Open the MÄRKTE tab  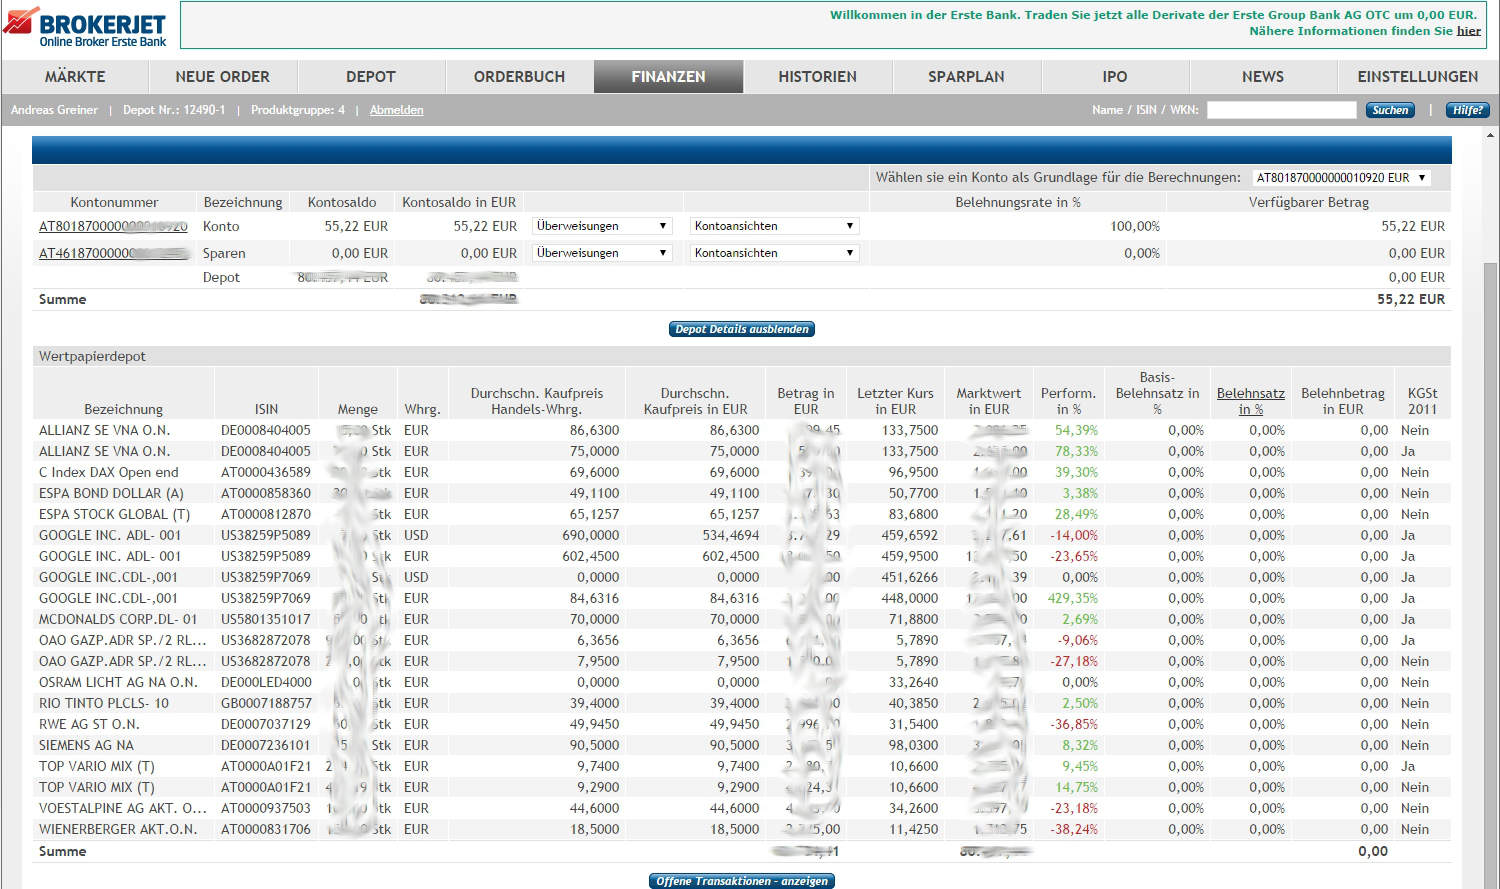click(x=75, y=77)
